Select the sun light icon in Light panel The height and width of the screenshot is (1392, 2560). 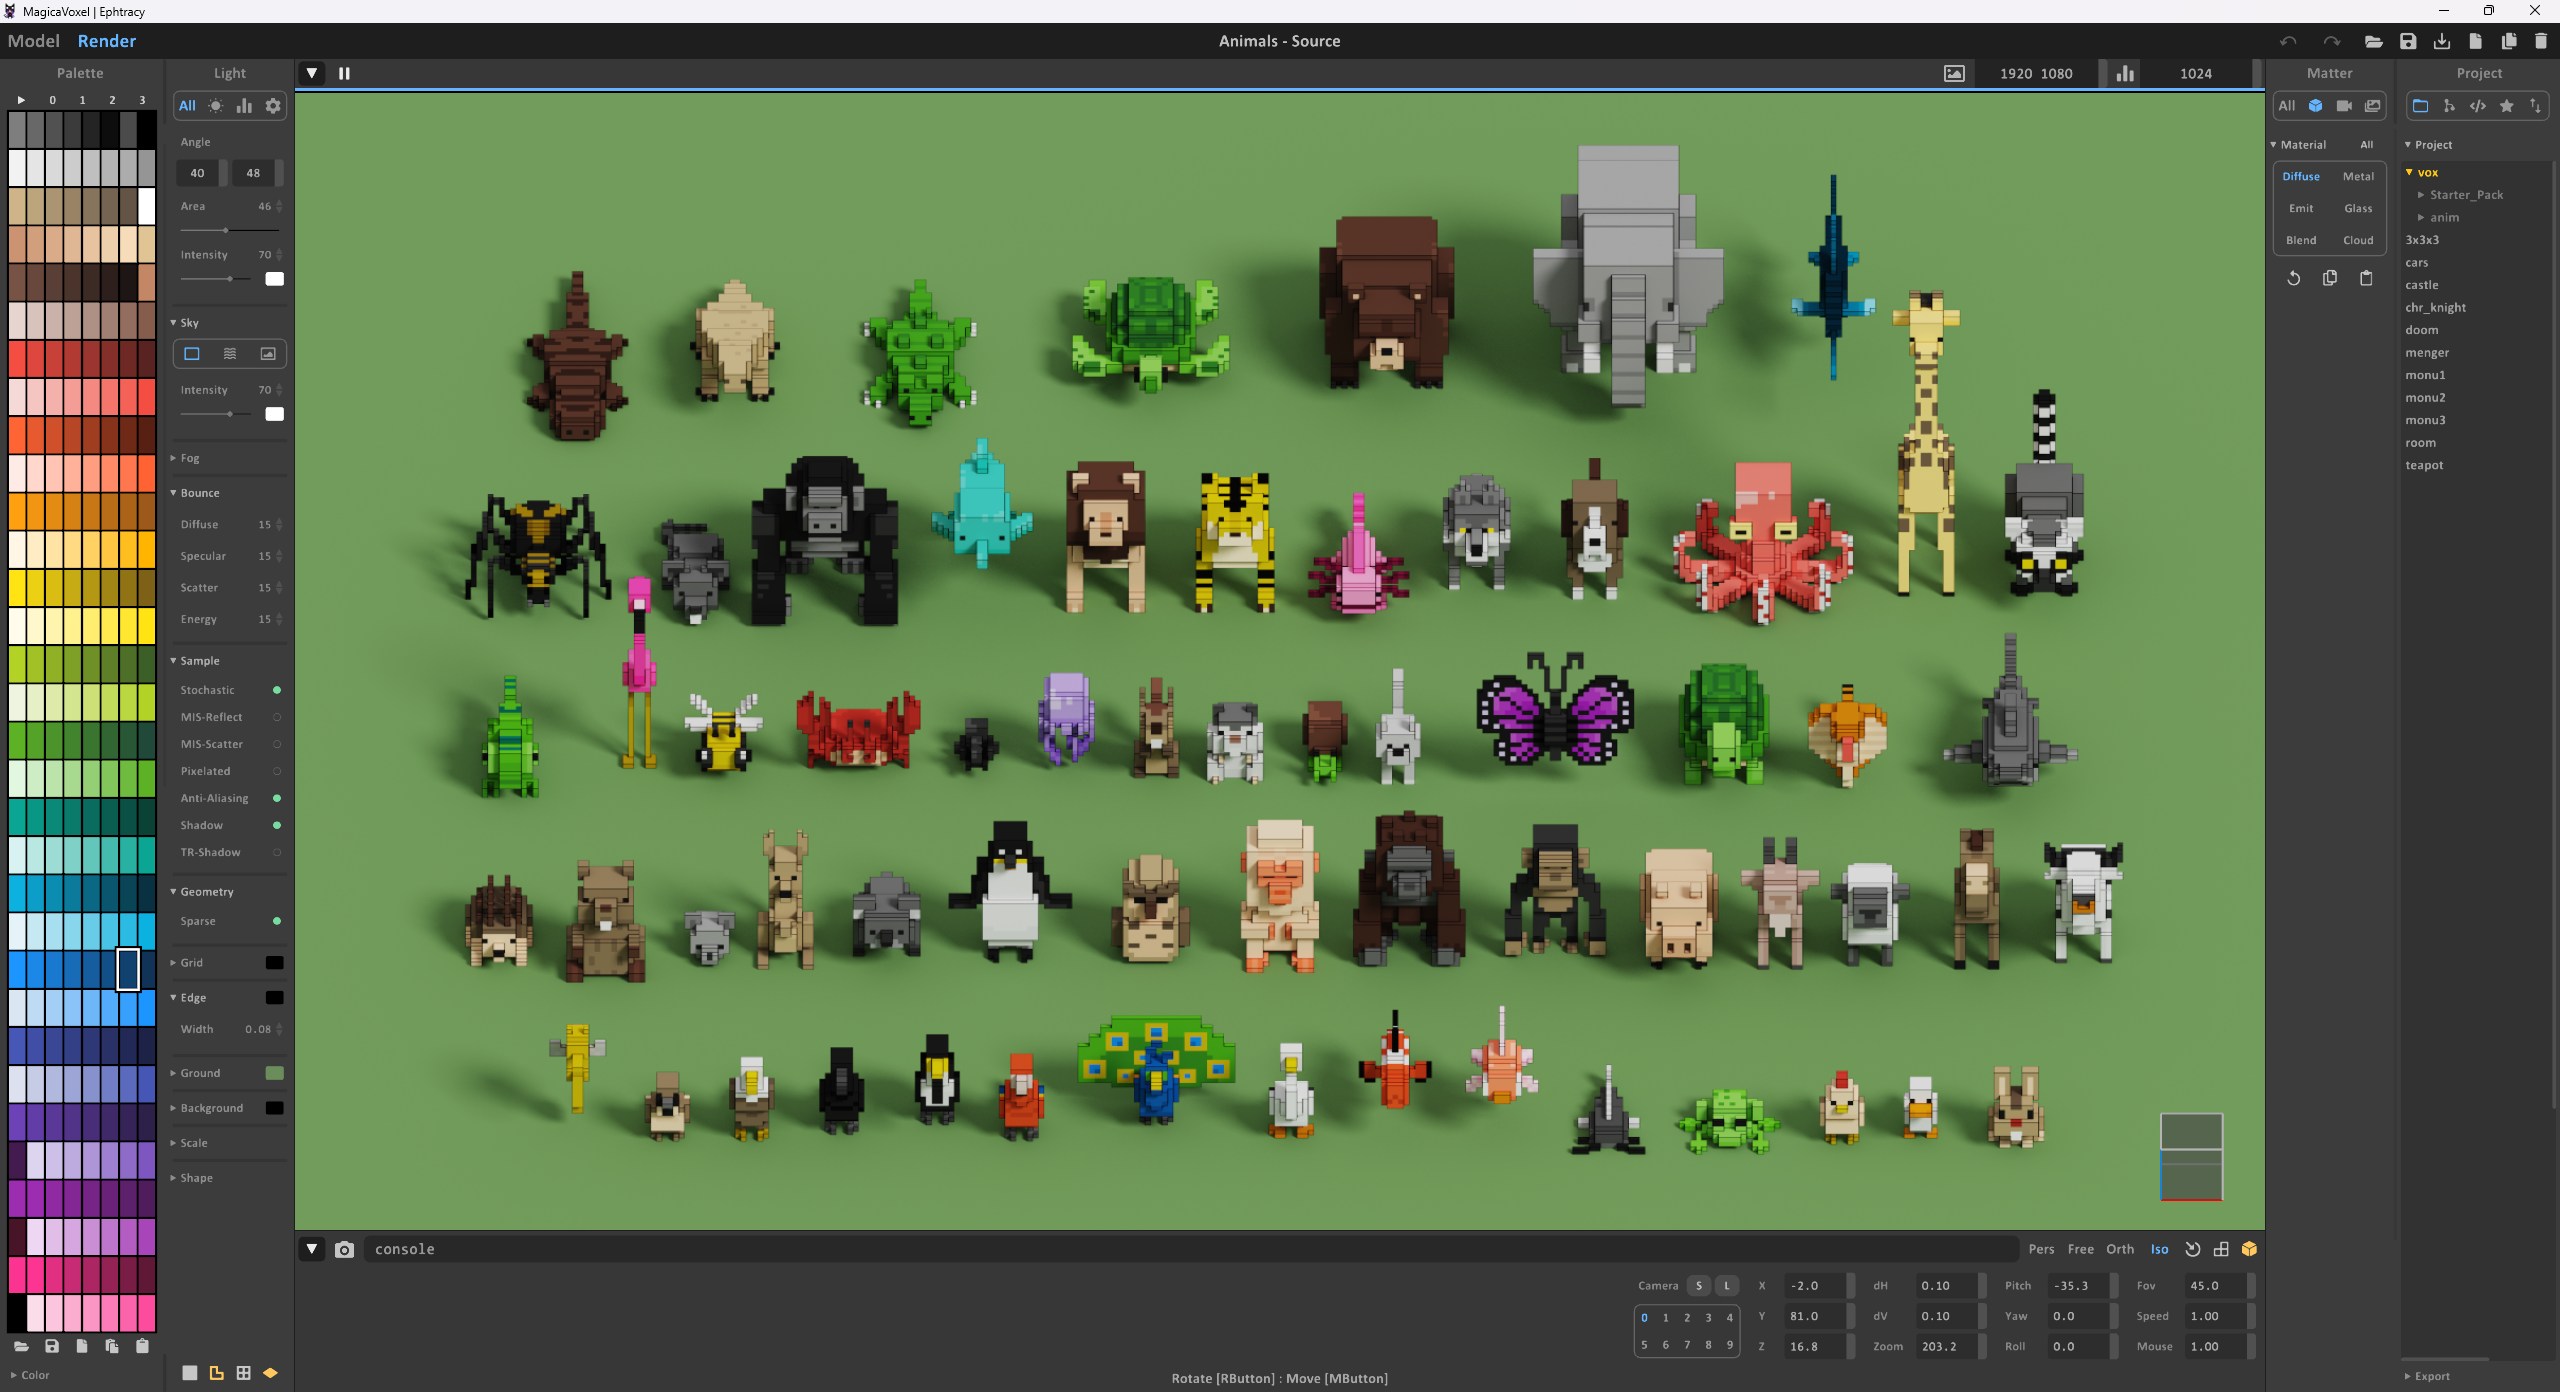tap(215, 106)
